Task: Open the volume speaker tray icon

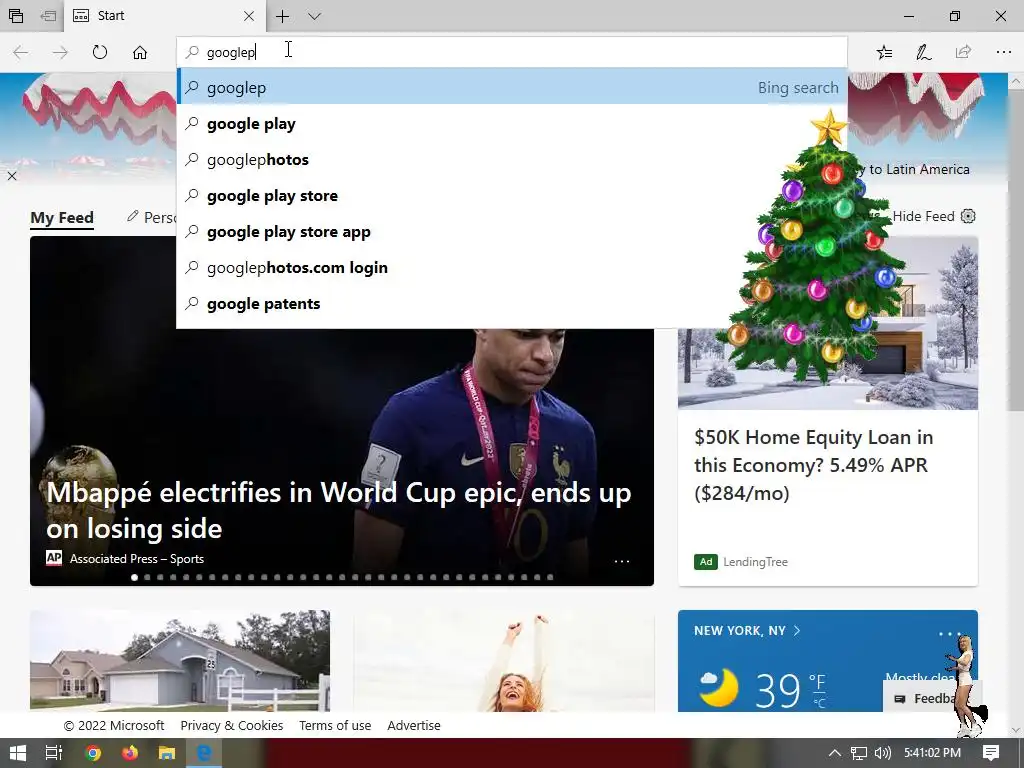Action: (882, 753)
